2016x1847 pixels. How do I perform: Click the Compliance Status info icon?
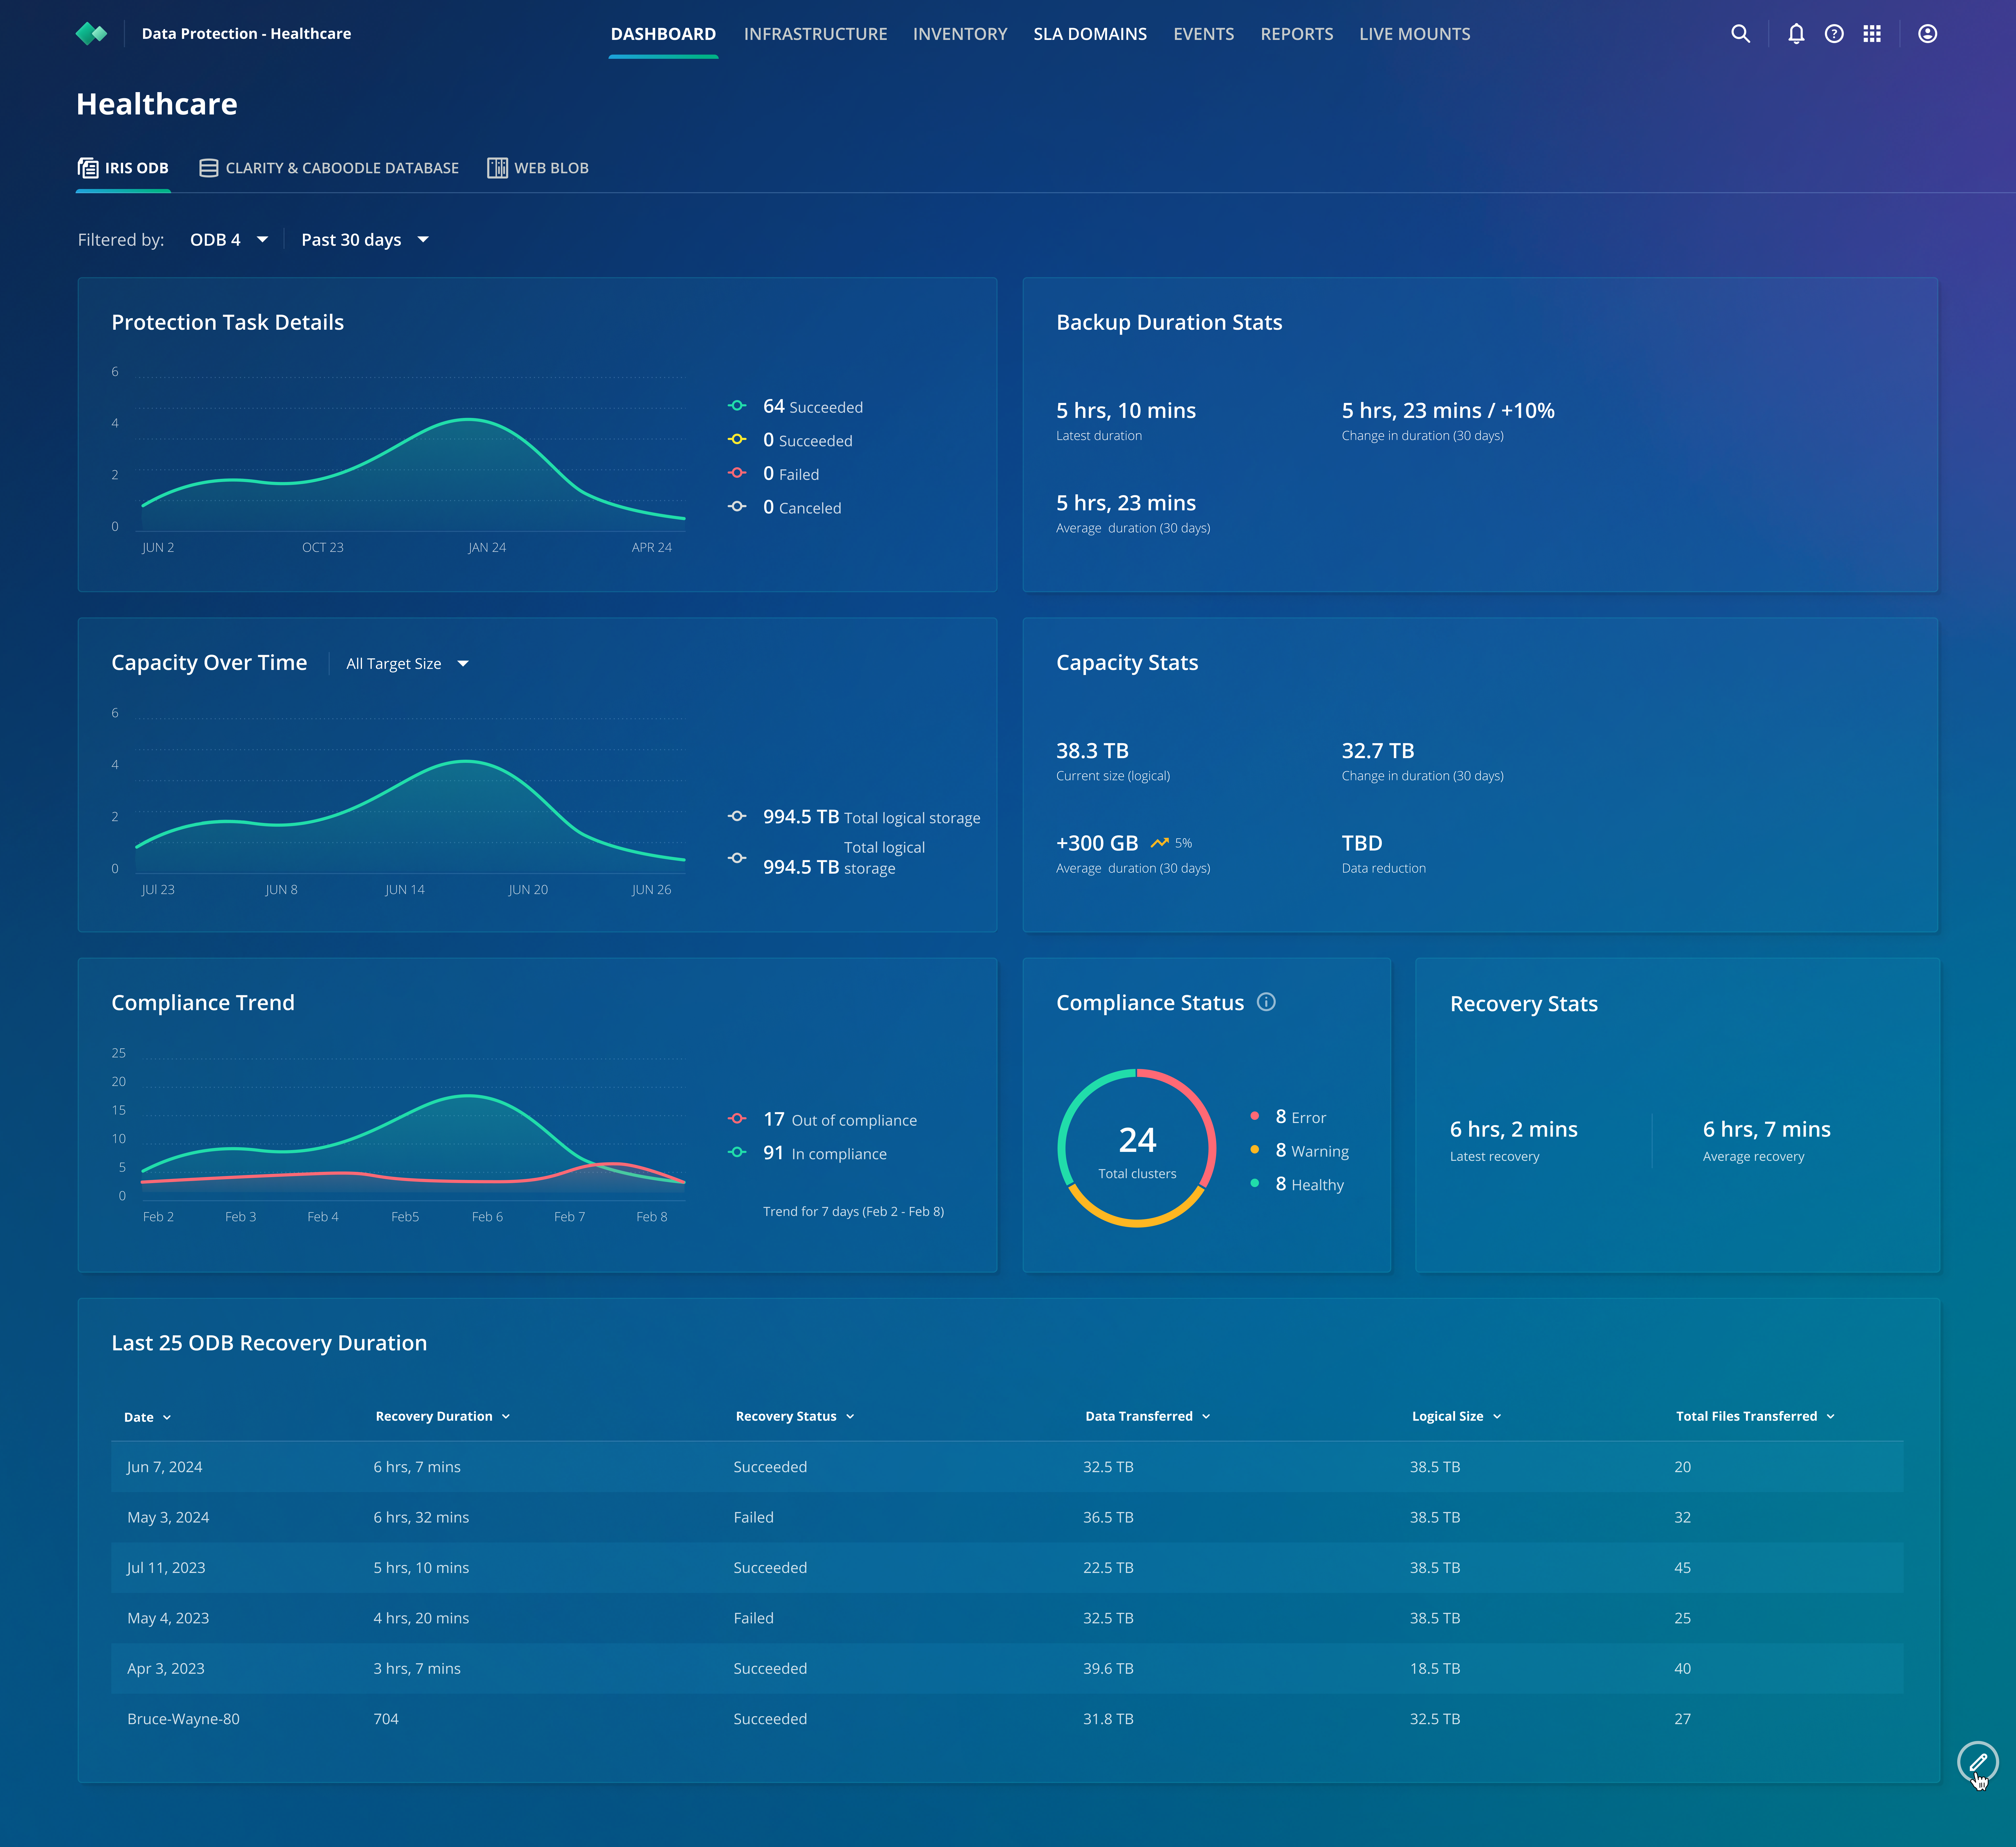click(x=1266, y=1002)
